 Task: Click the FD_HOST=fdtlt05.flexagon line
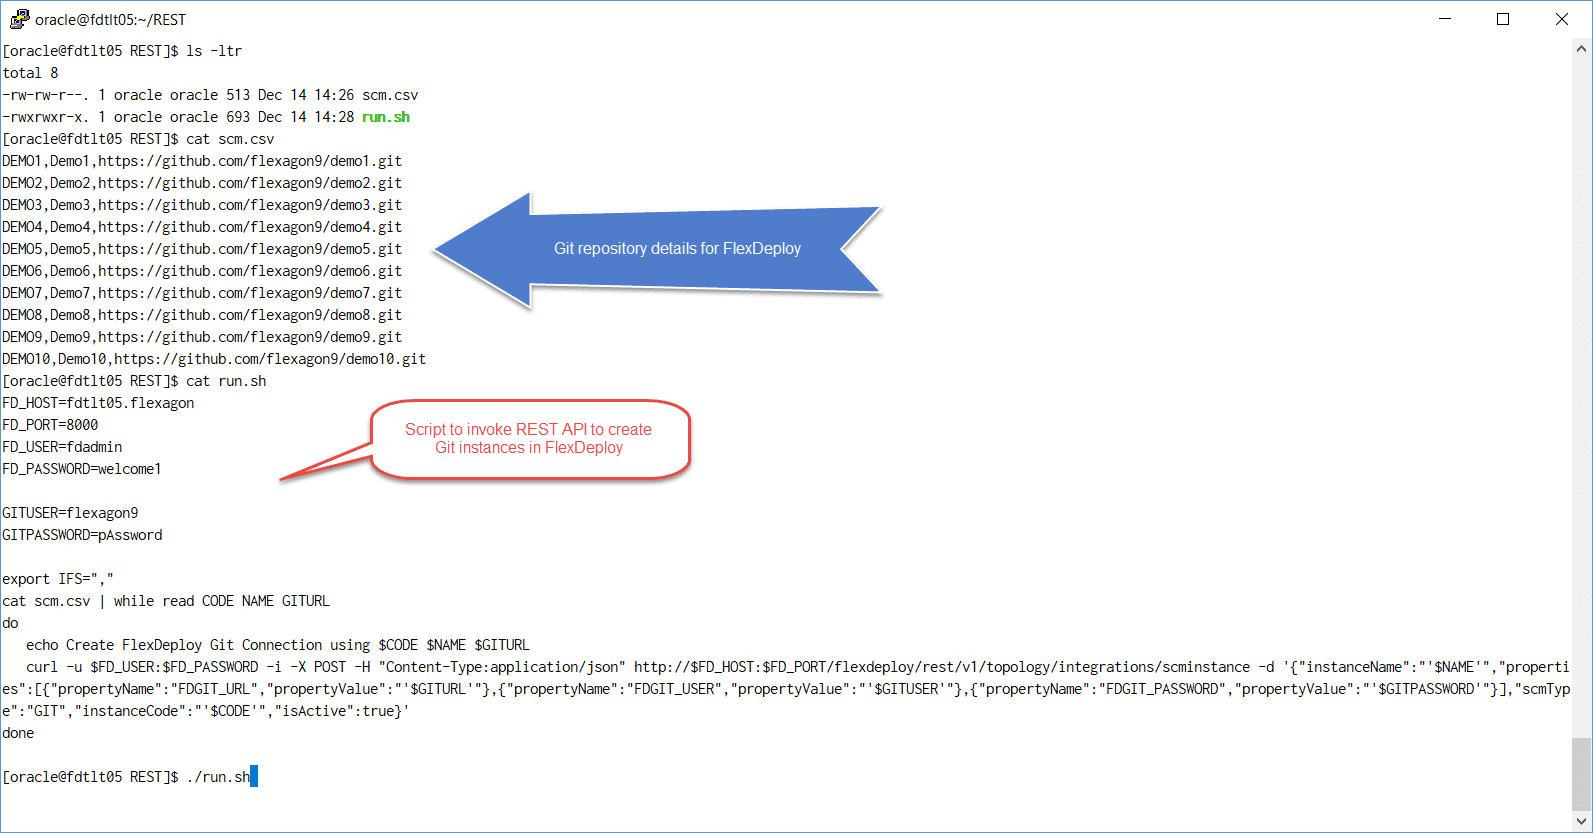(98, 403)
